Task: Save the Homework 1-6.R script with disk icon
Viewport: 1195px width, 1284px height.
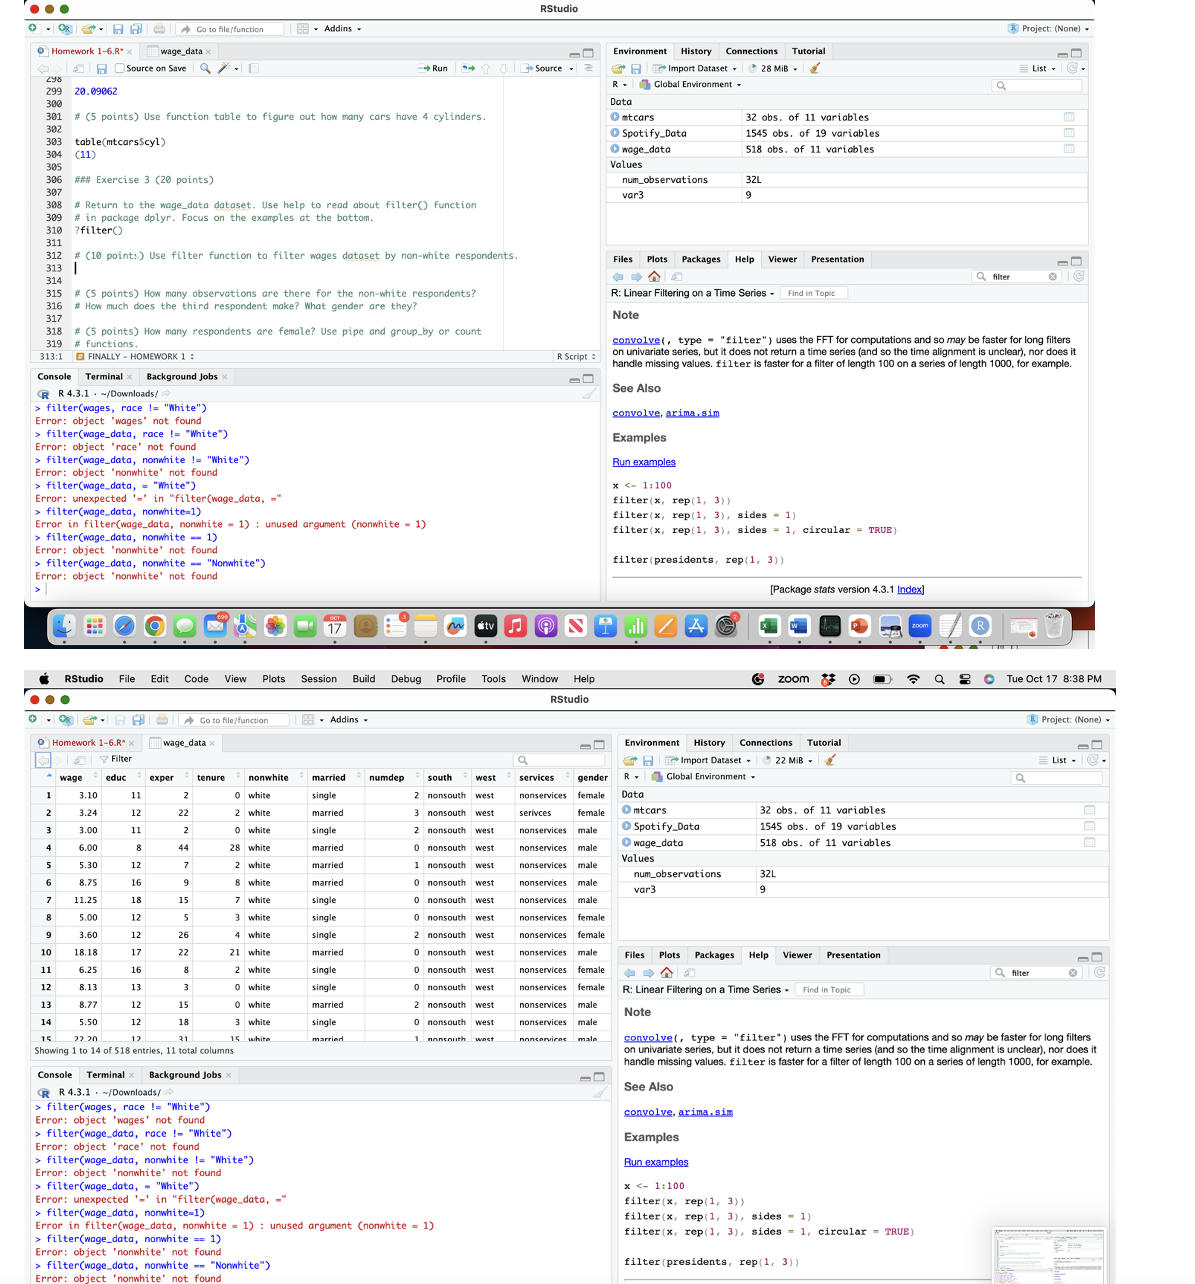Action: coord(101,68)
